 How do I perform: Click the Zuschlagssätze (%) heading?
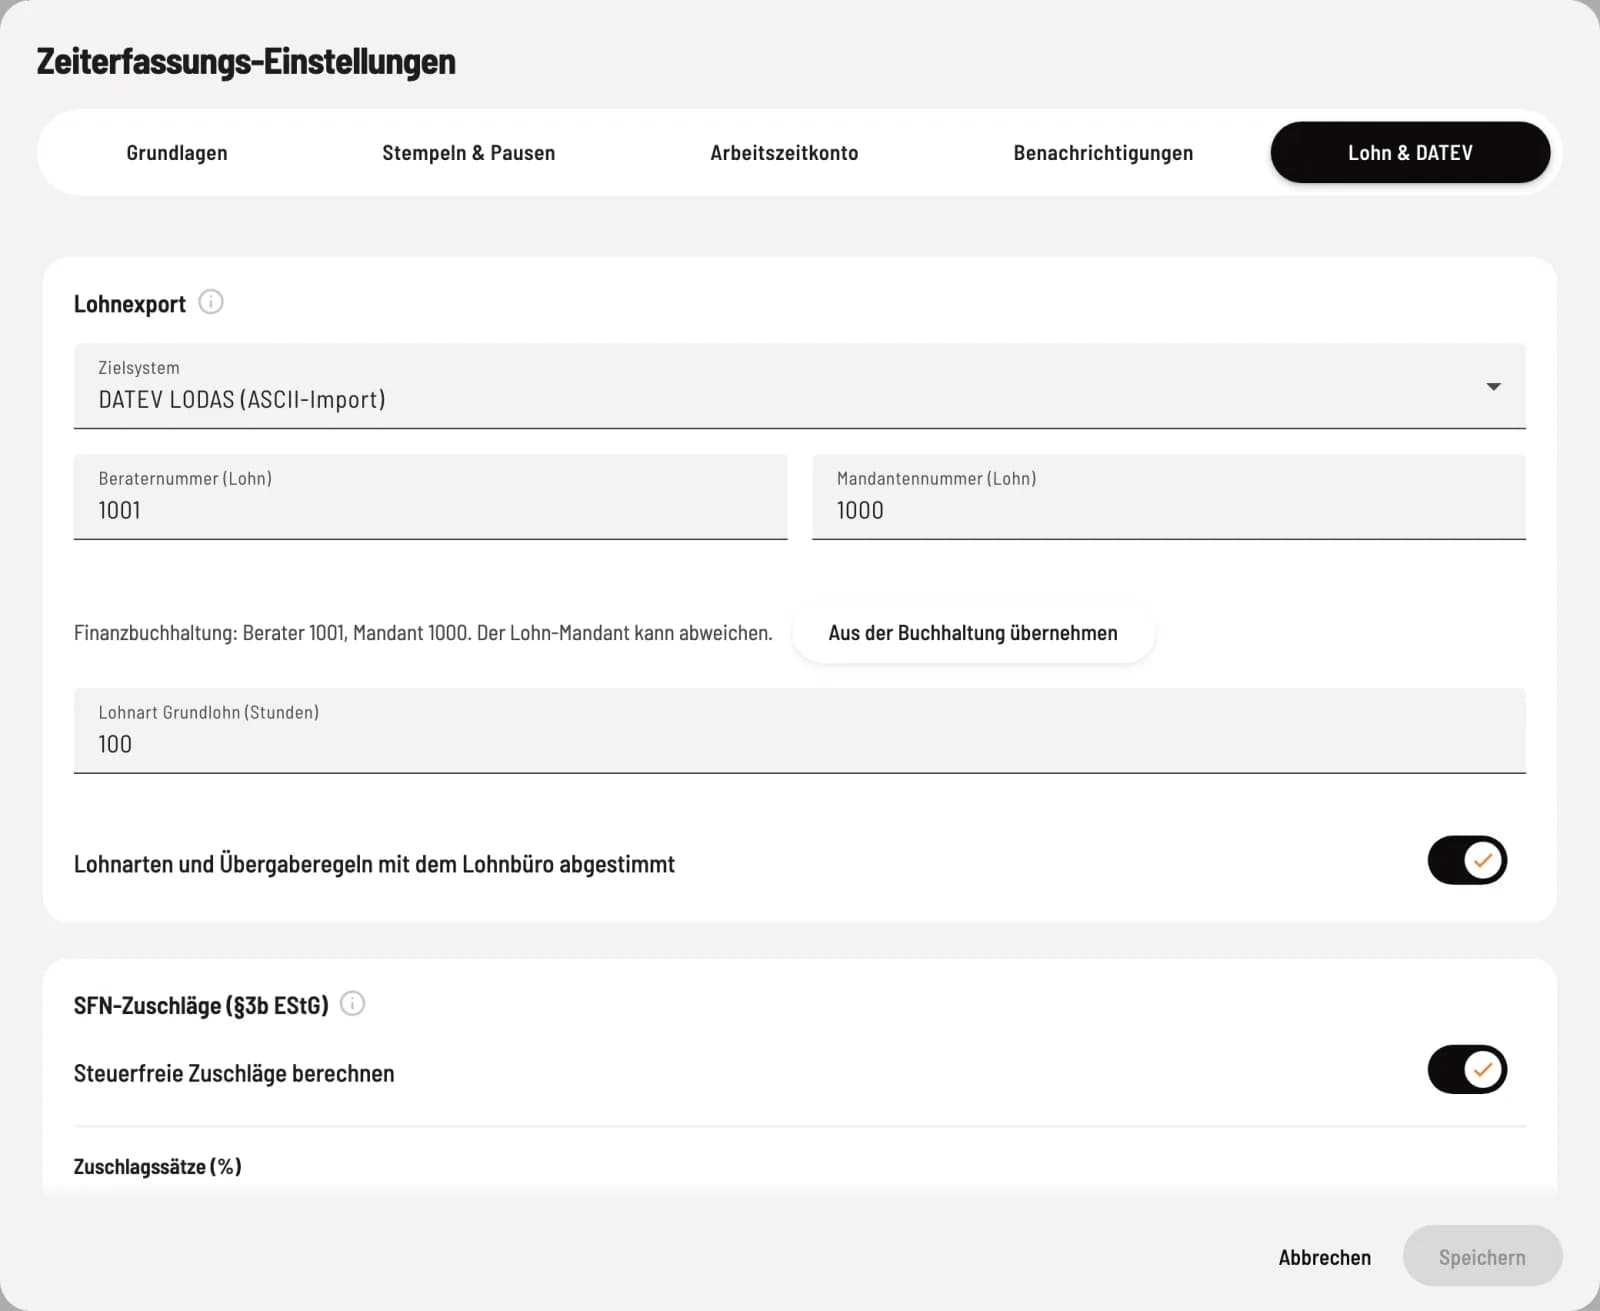157,1166
